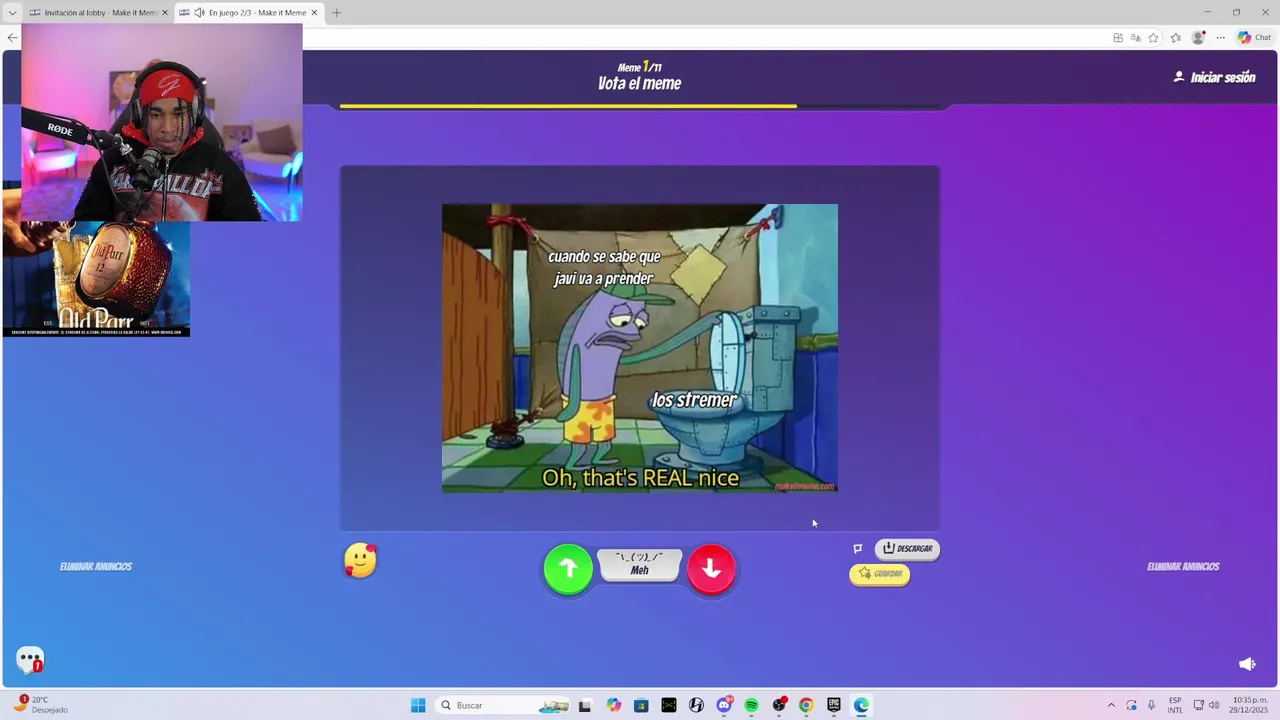
Task: Open Spotify from taskbar
Action: (x=751, y=705)
